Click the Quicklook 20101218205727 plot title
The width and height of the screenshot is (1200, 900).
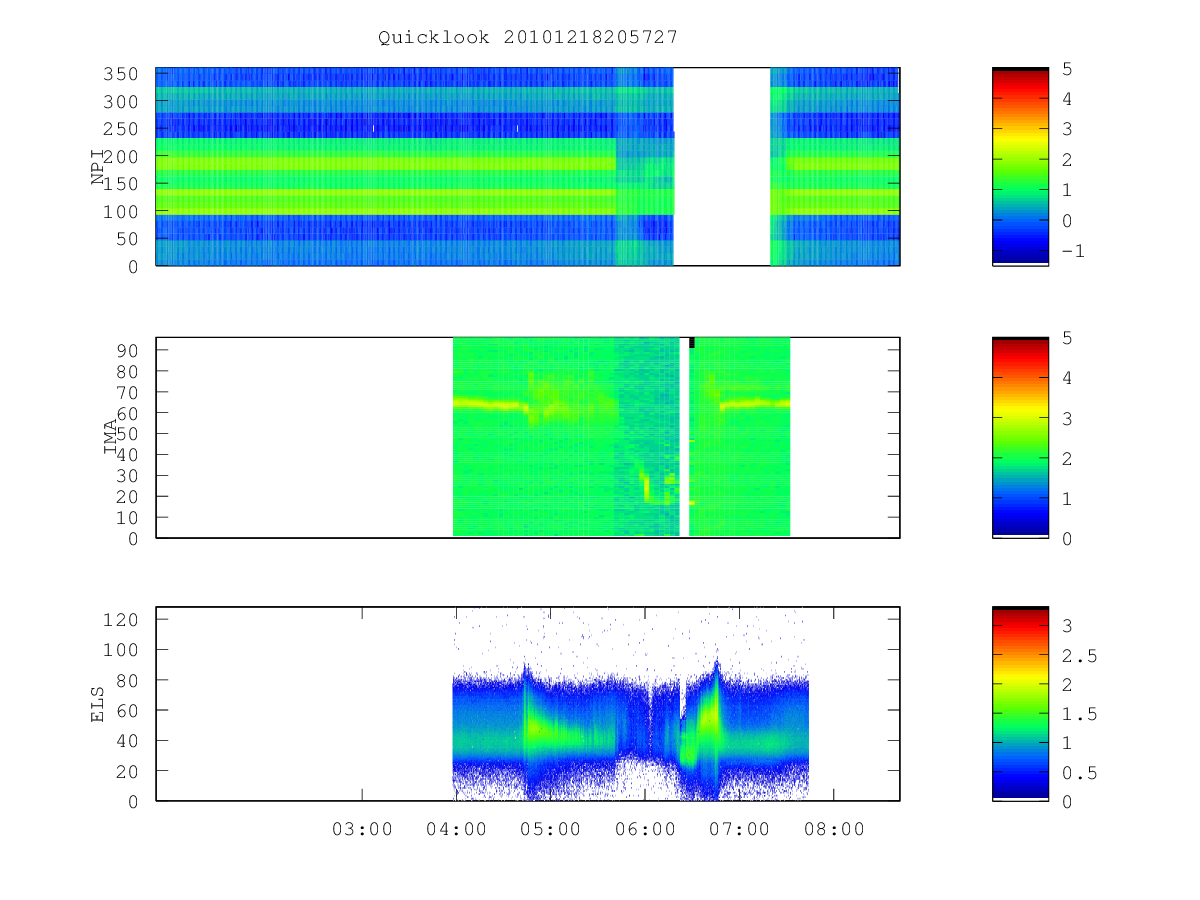tap(528, 37)
